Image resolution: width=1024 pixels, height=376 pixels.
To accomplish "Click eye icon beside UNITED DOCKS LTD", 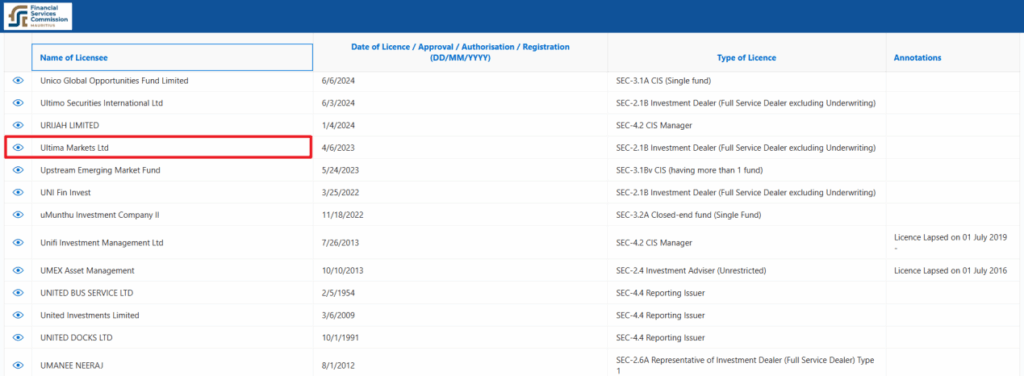I will pos(18,337).
